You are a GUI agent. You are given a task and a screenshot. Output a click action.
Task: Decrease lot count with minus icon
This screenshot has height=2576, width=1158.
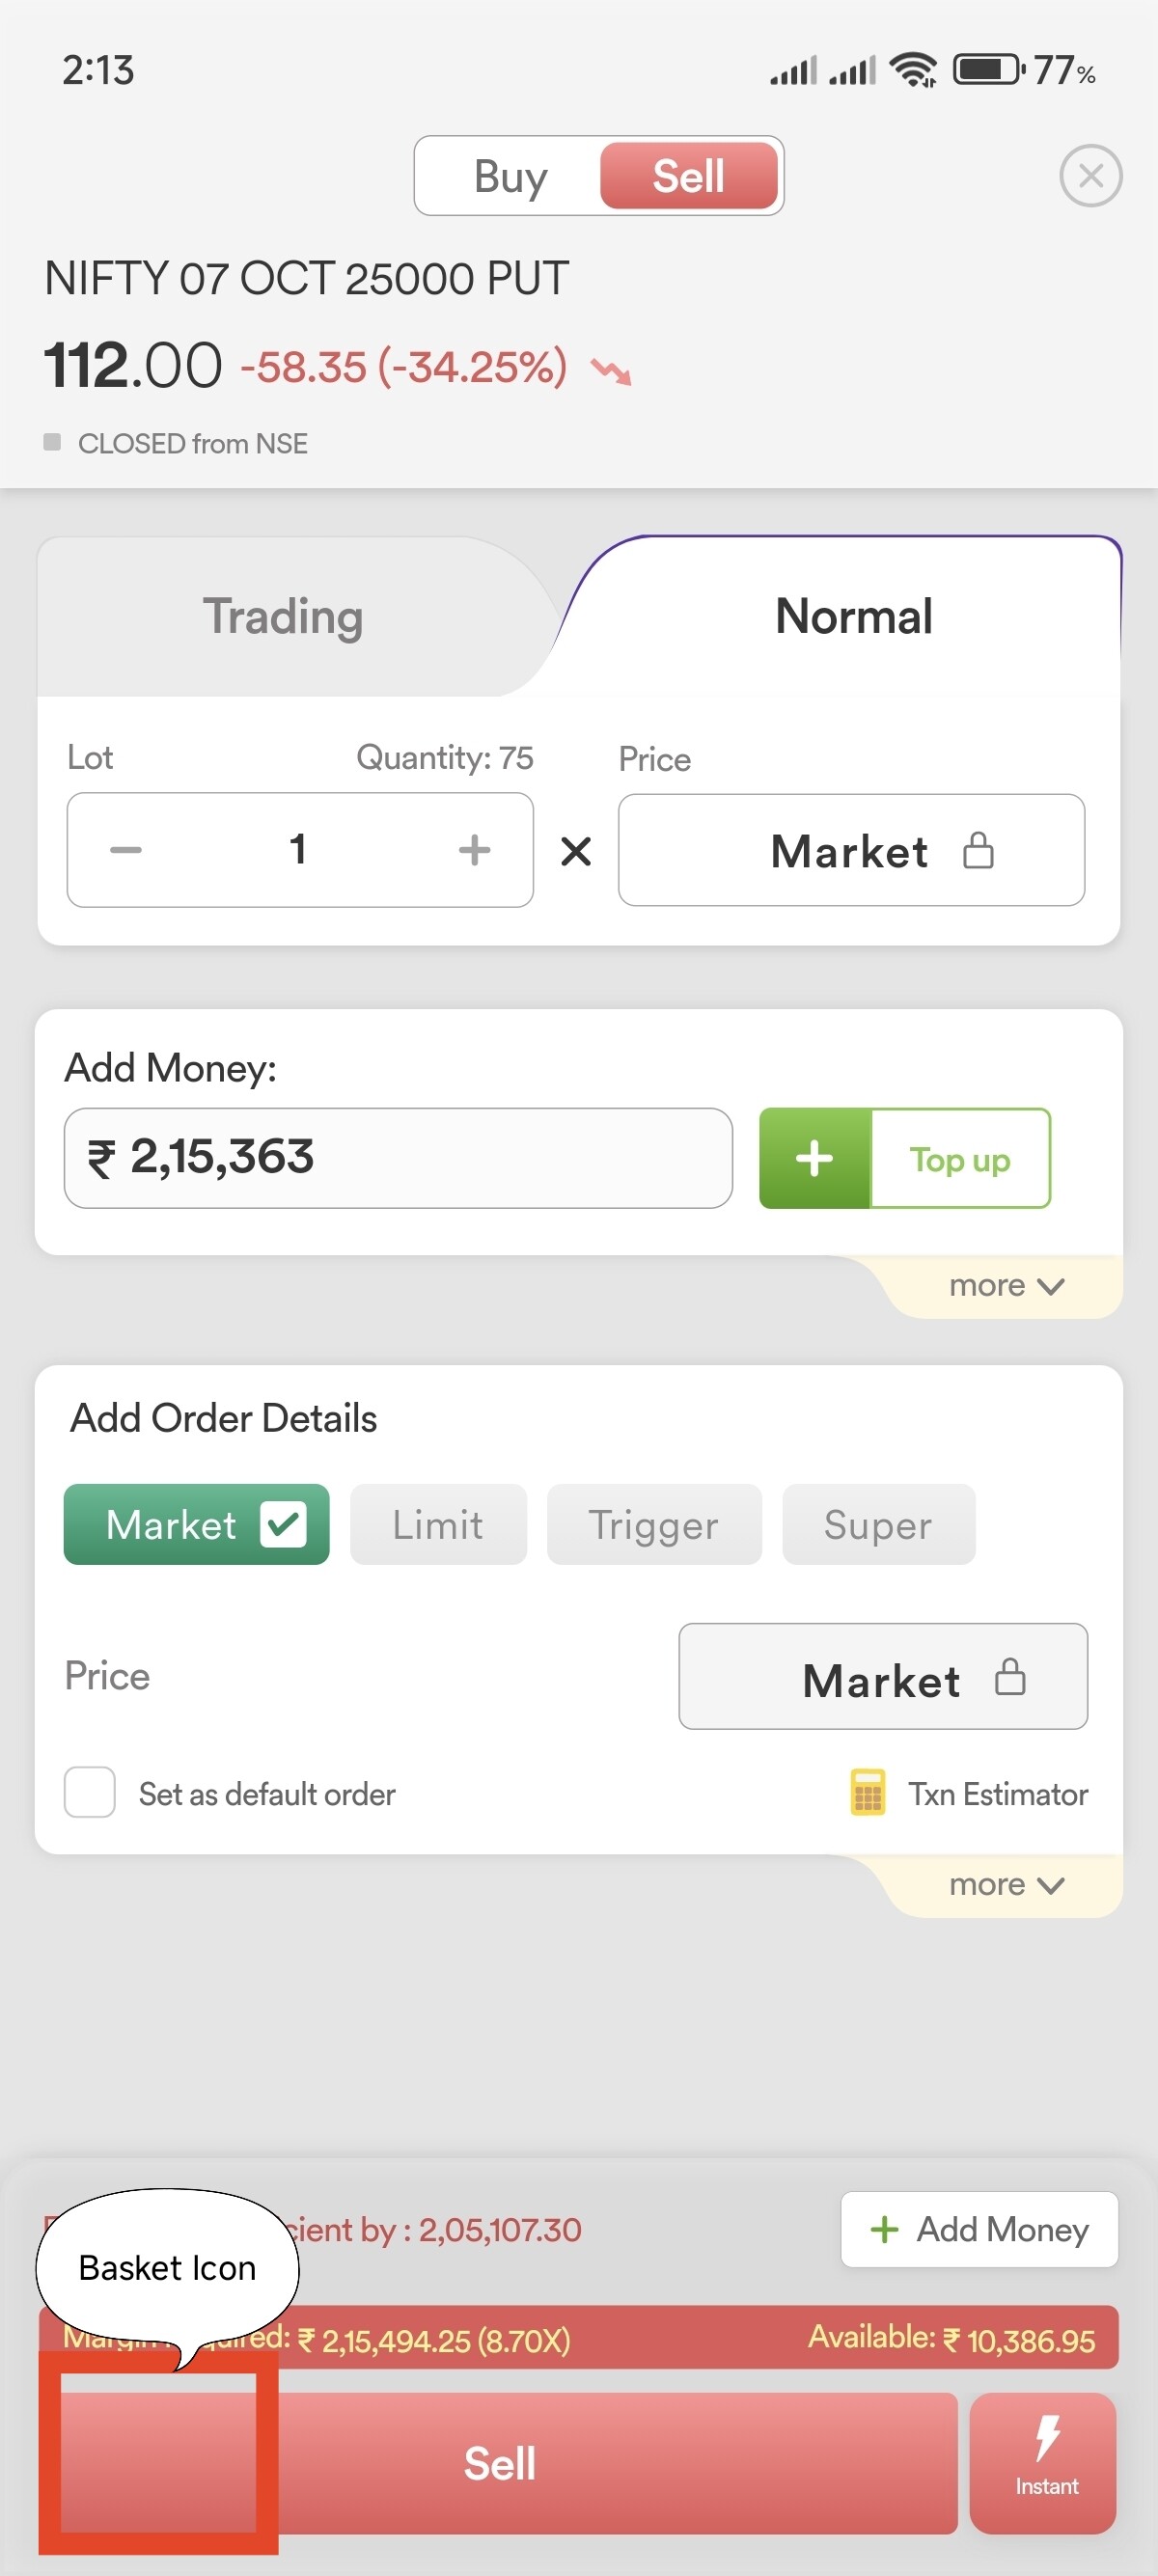[126, 850]
